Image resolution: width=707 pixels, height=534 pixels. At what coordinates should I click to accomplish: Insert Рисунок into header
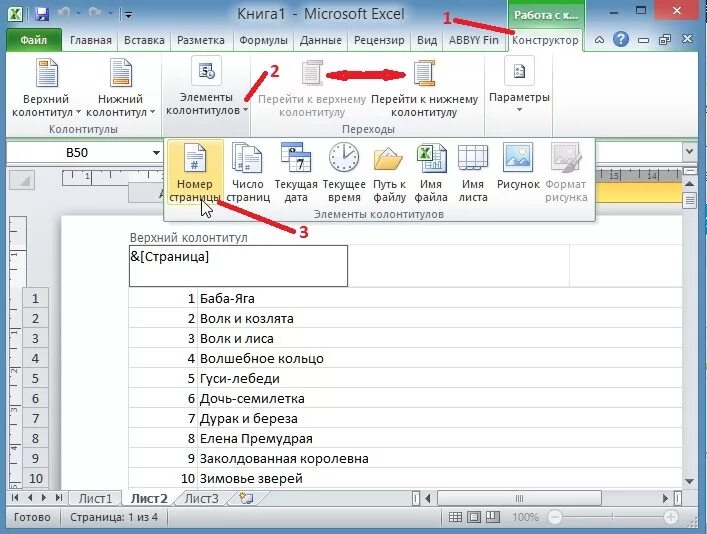(518, 167)
